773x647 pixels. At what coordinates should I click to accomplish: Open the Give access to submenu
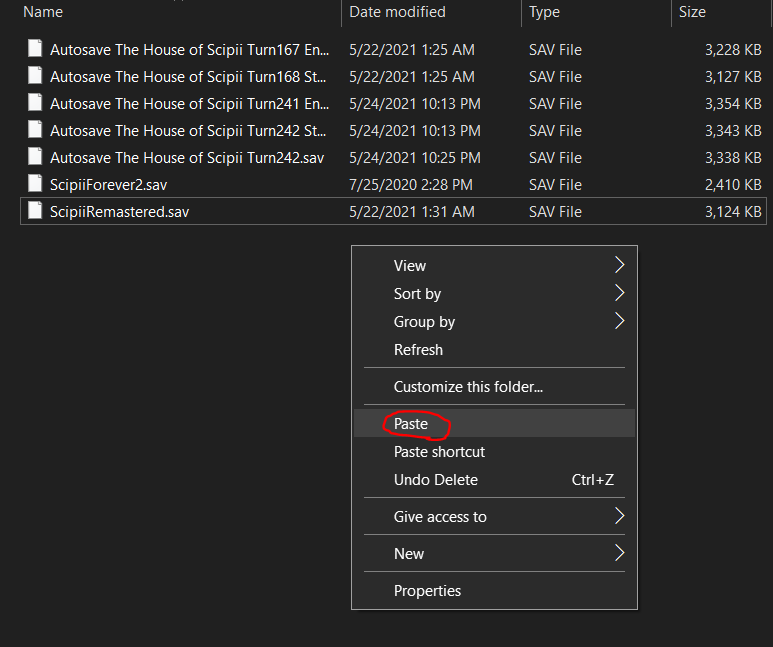pos(440,517)
